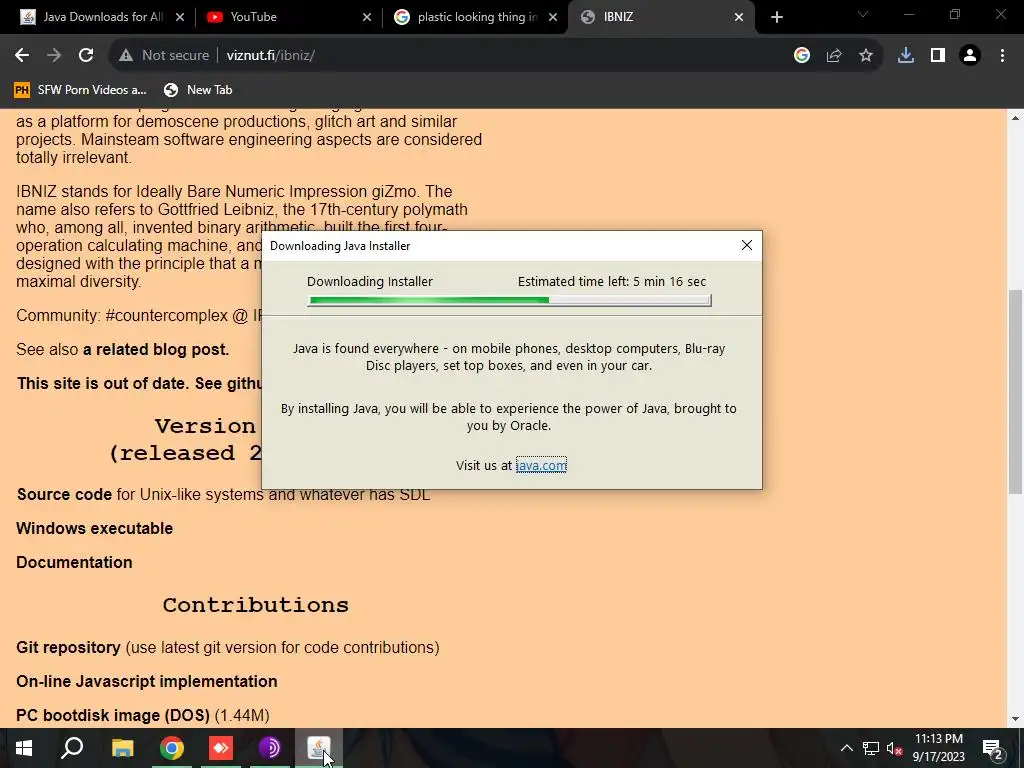
Task: Close the IBNIZ tab
Action: (739, 17)
